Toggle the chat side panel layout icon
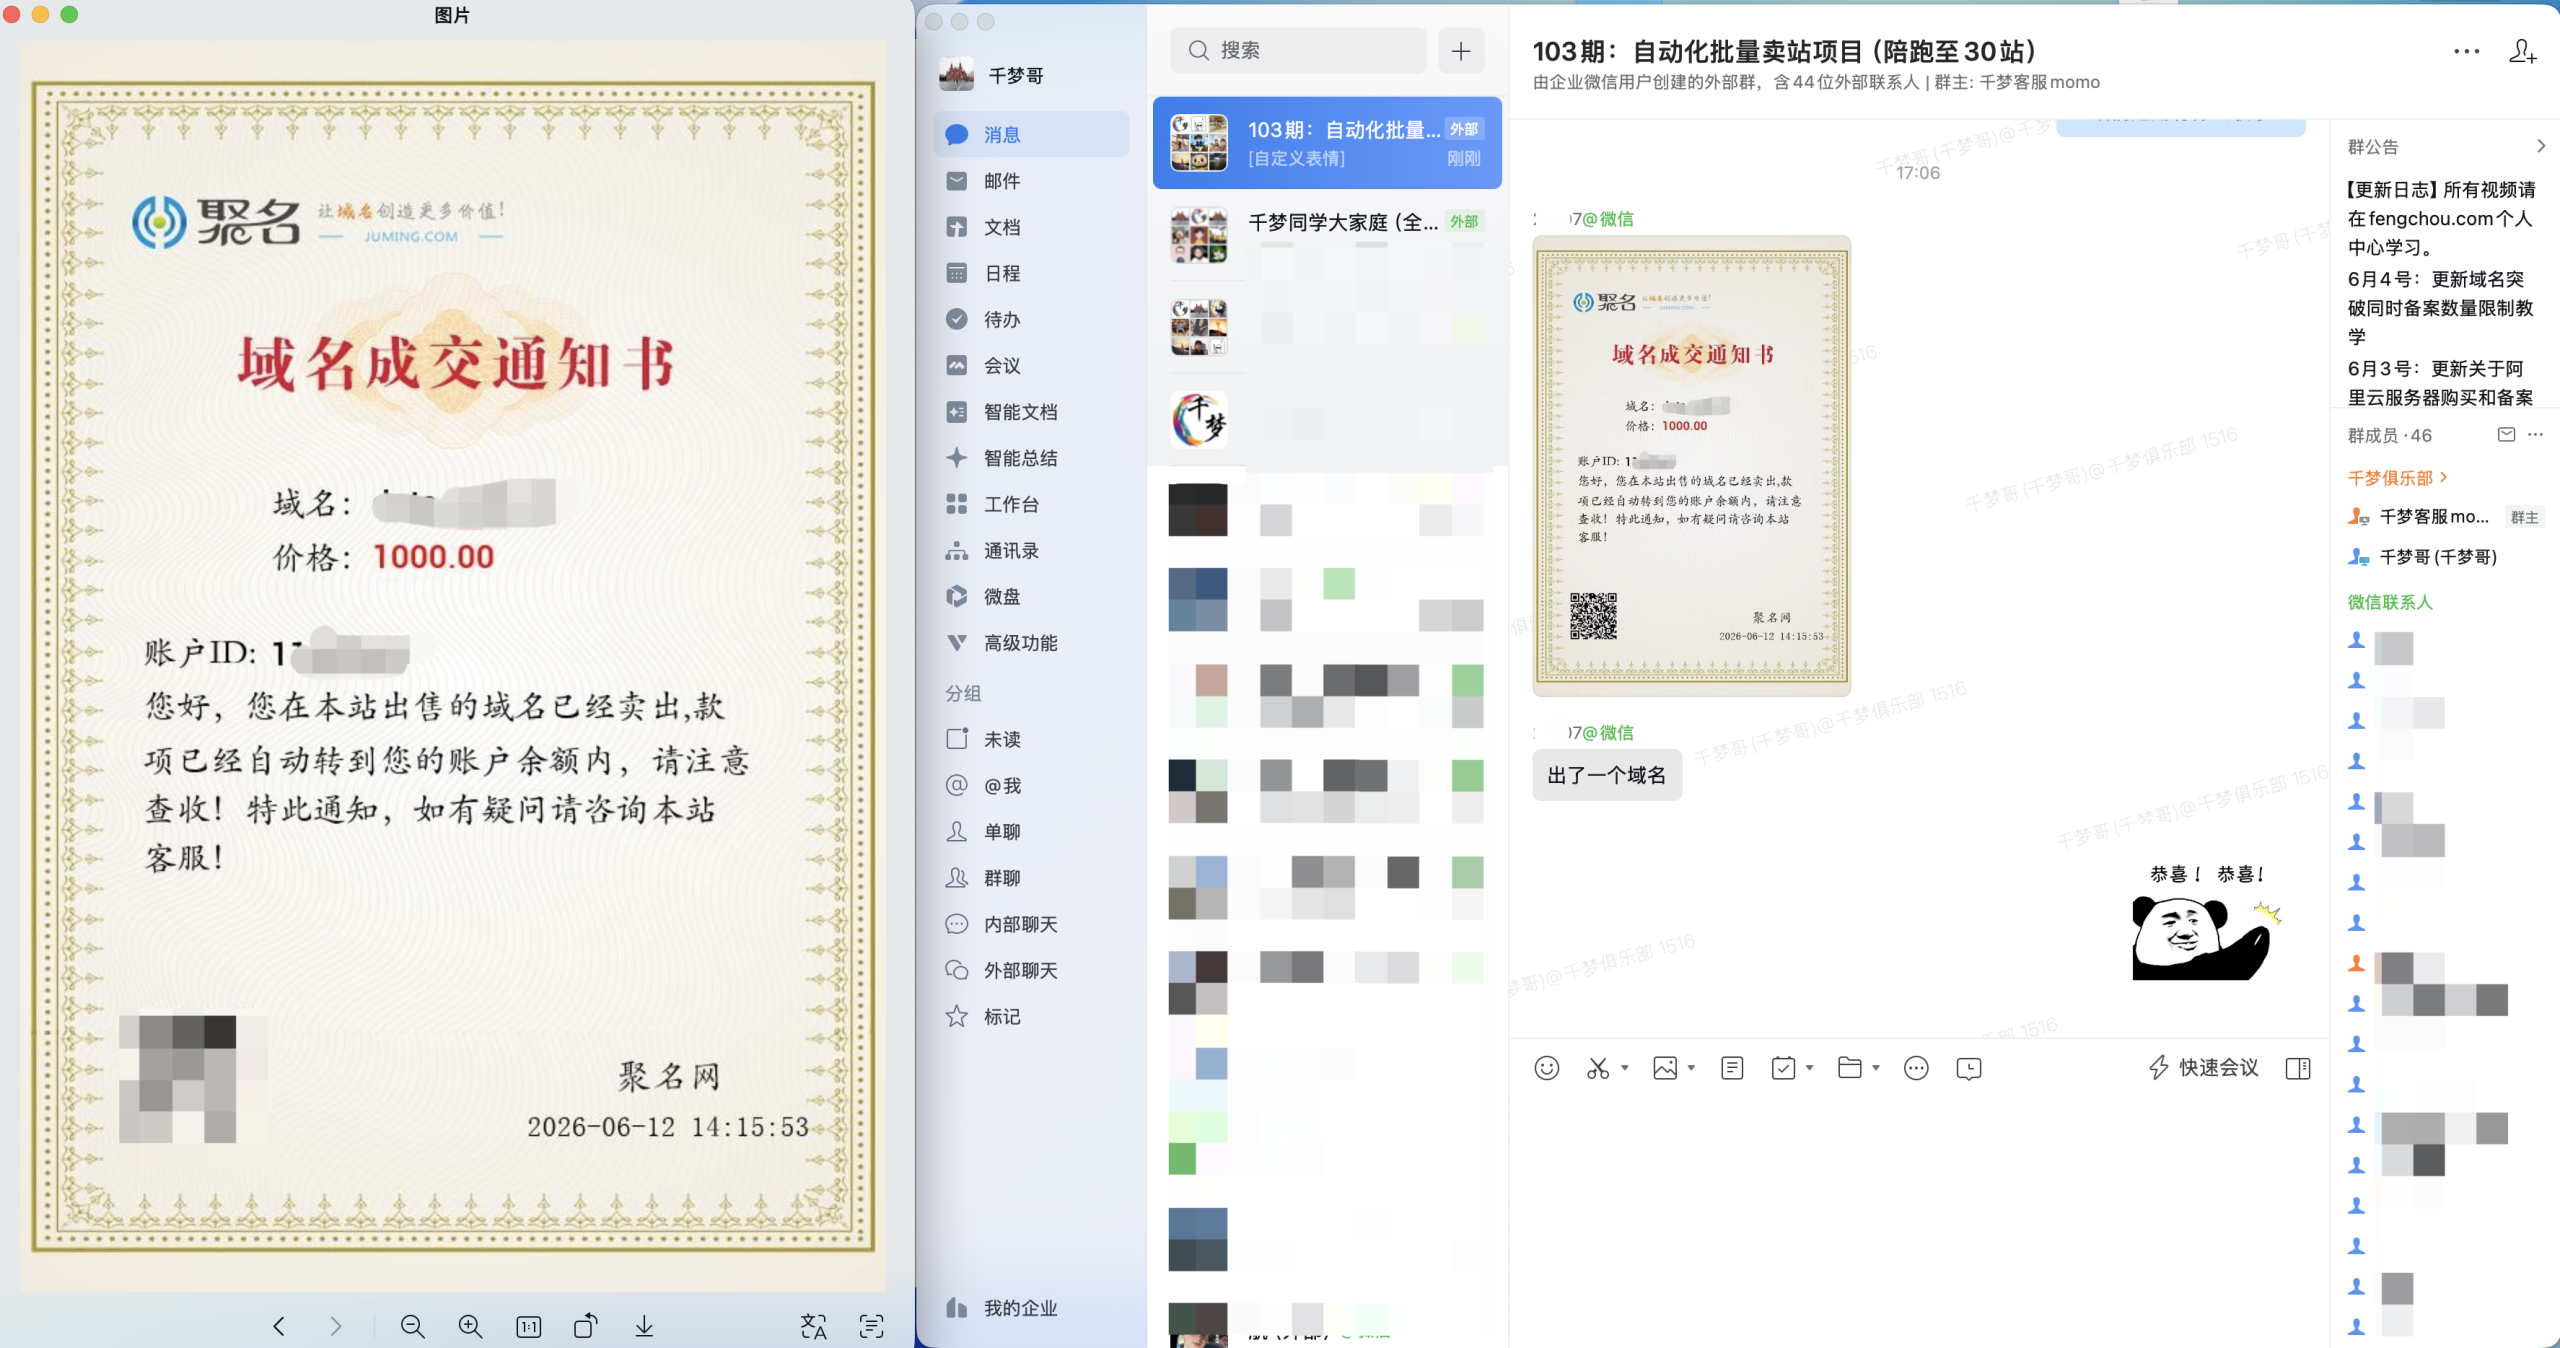The image size is (2560, 1348). click(2298, 1068)
